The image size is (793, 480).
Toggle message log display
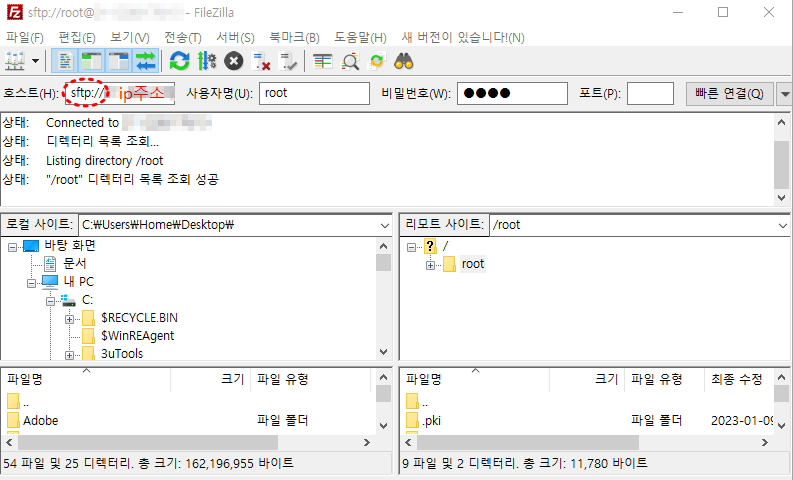(x=65, y=62)
